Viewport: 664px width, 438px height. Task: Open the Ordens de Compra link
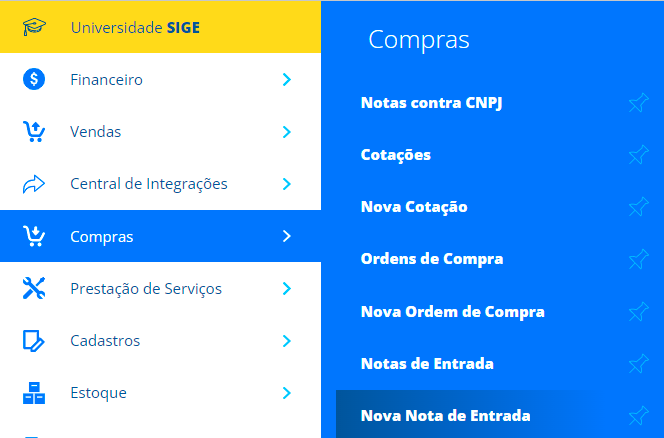pyautogui.click(x=432, y=259)
